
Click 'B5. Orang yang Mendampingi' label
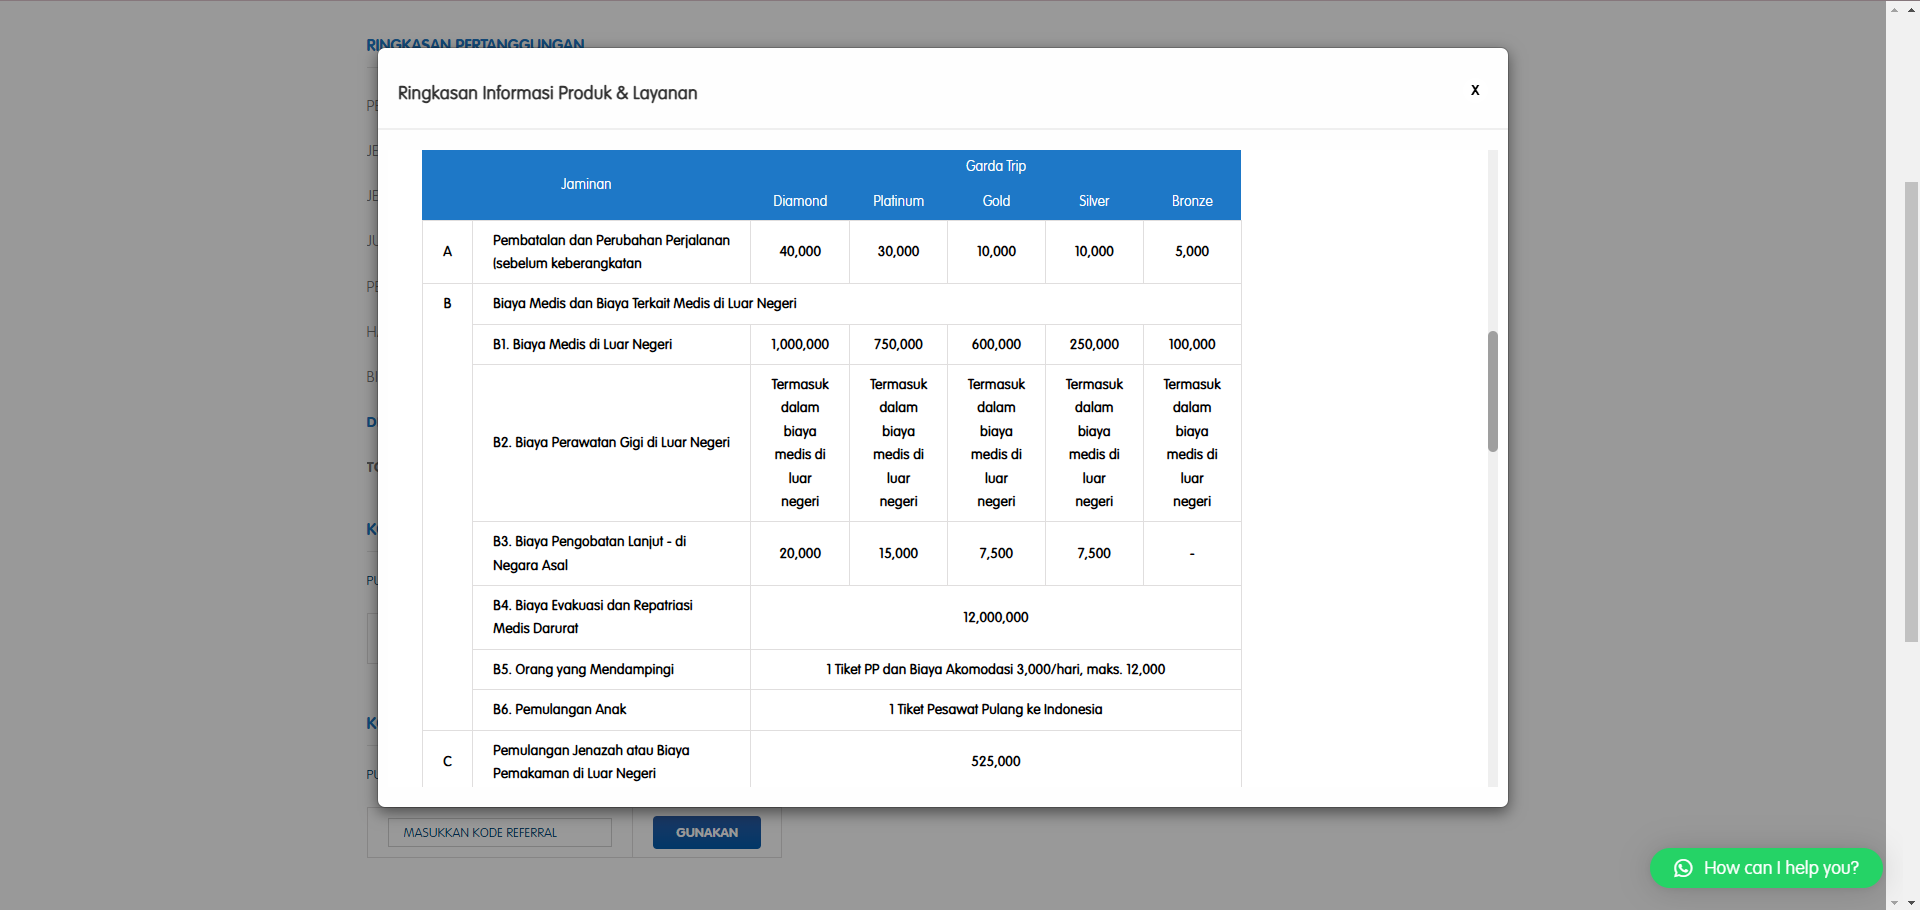(x=583, y=670)
